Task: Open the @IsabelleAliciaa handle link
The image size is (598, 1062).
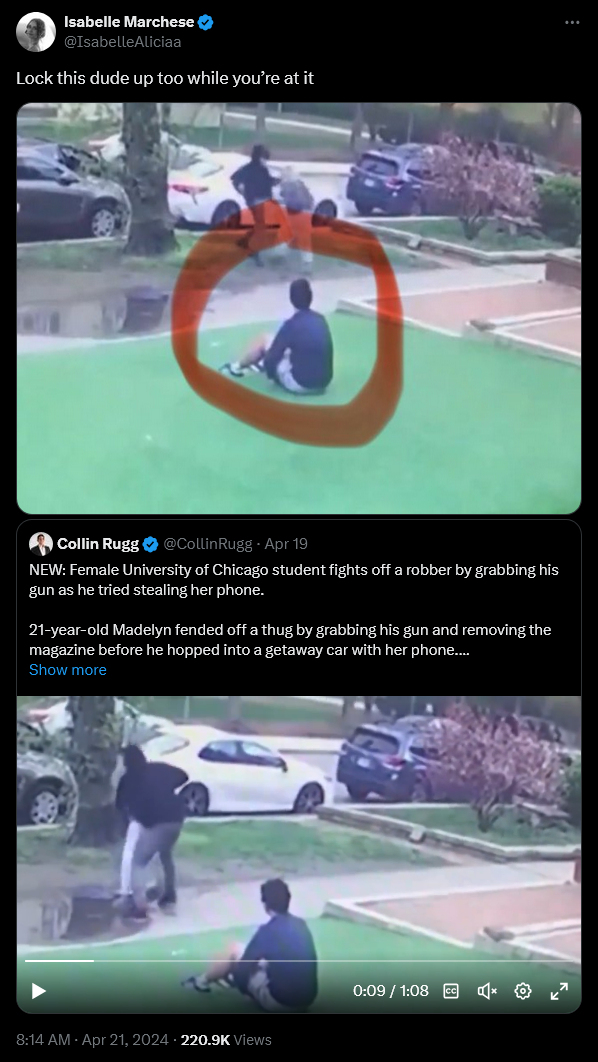Action: coord(123,42)
